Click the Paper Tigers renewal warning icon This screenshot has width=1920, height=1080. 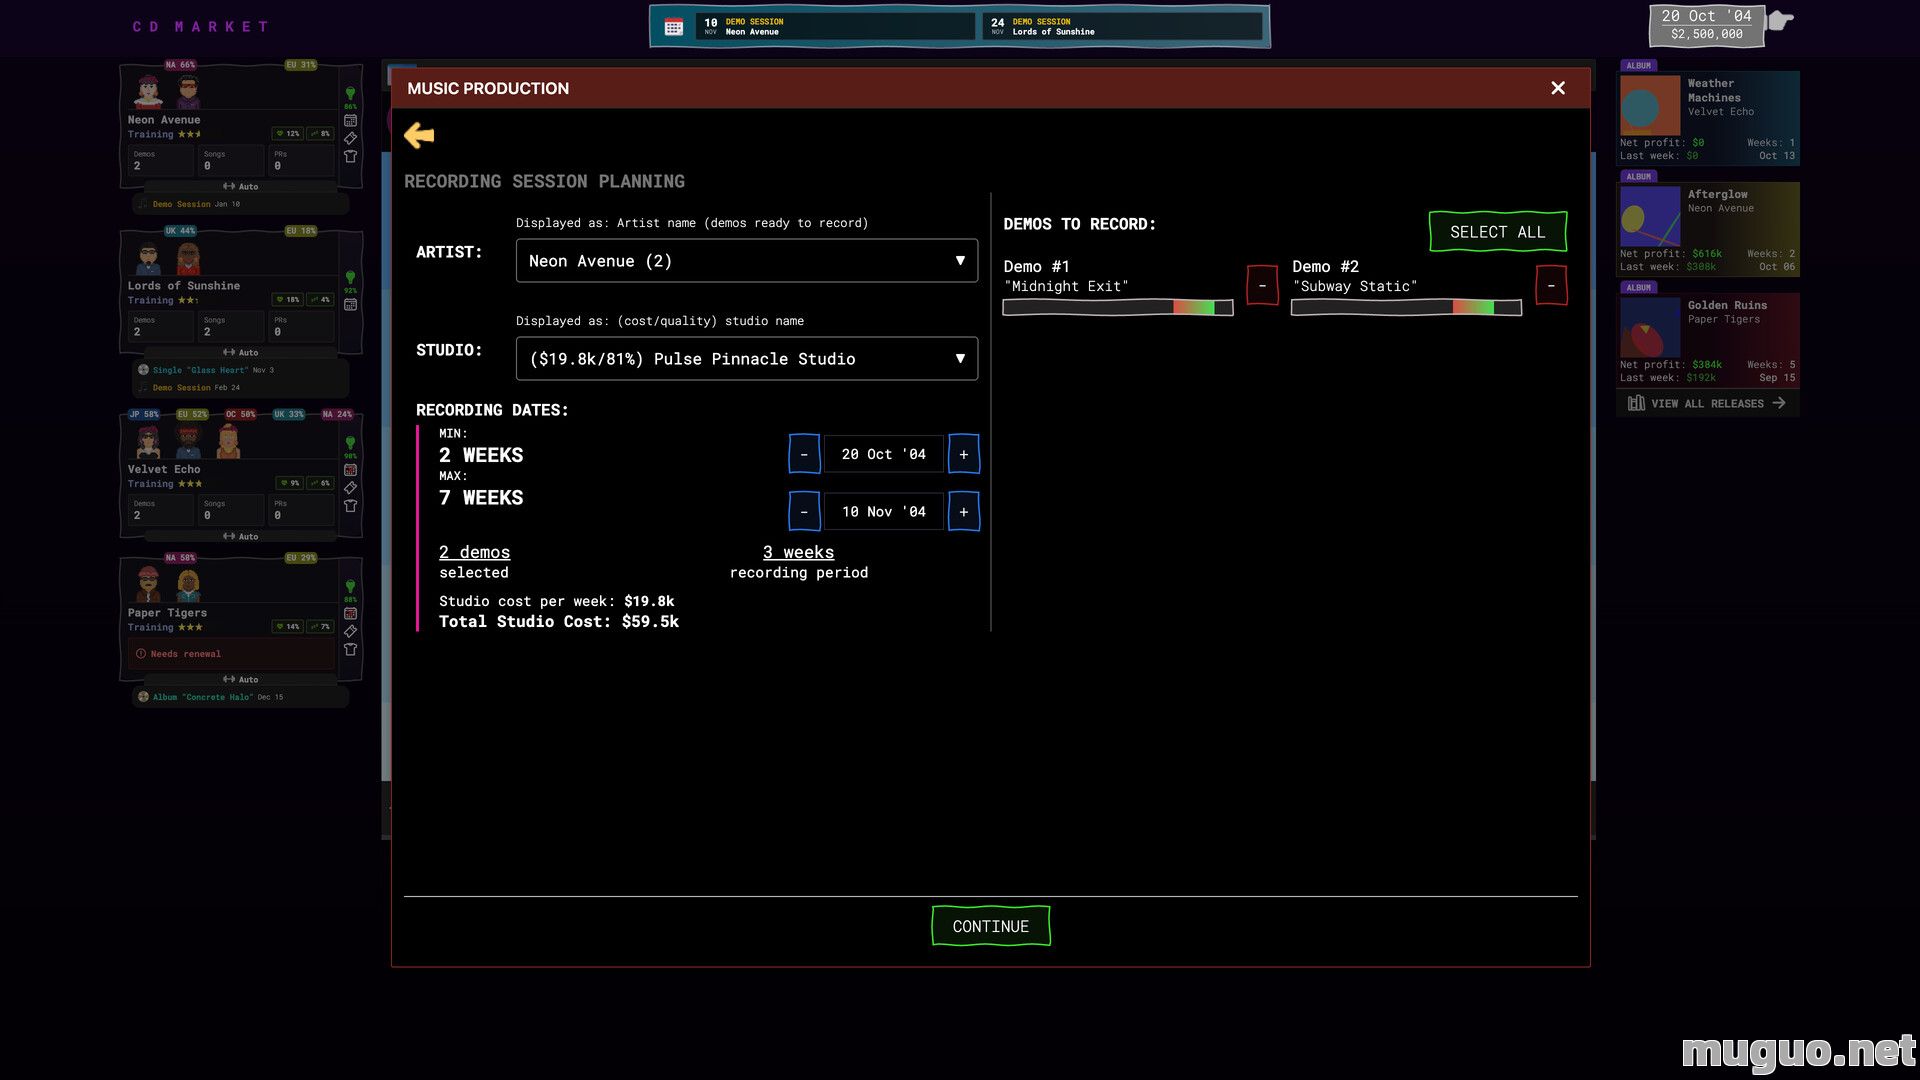[141, 654]
